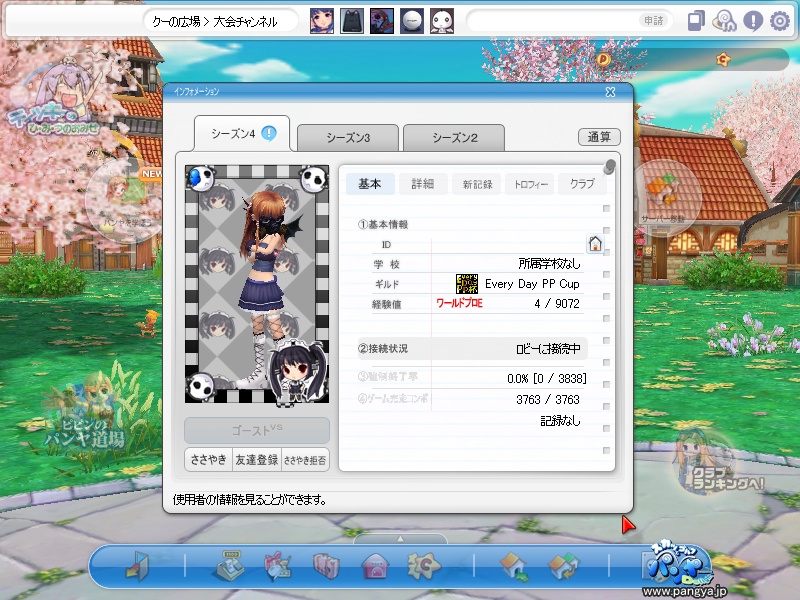Screen dimensions: 800x600
Task: Close the インフォメーション dialog
Action: coord(610,92)
